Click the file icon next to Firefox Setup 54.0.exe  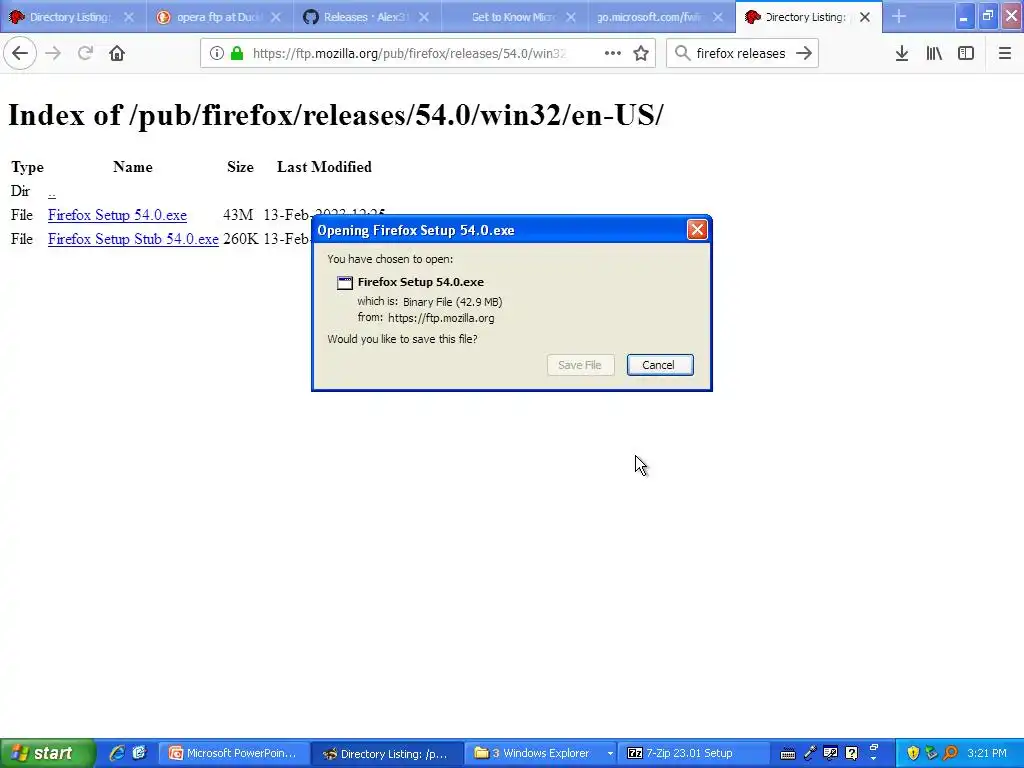pos(345,283)
